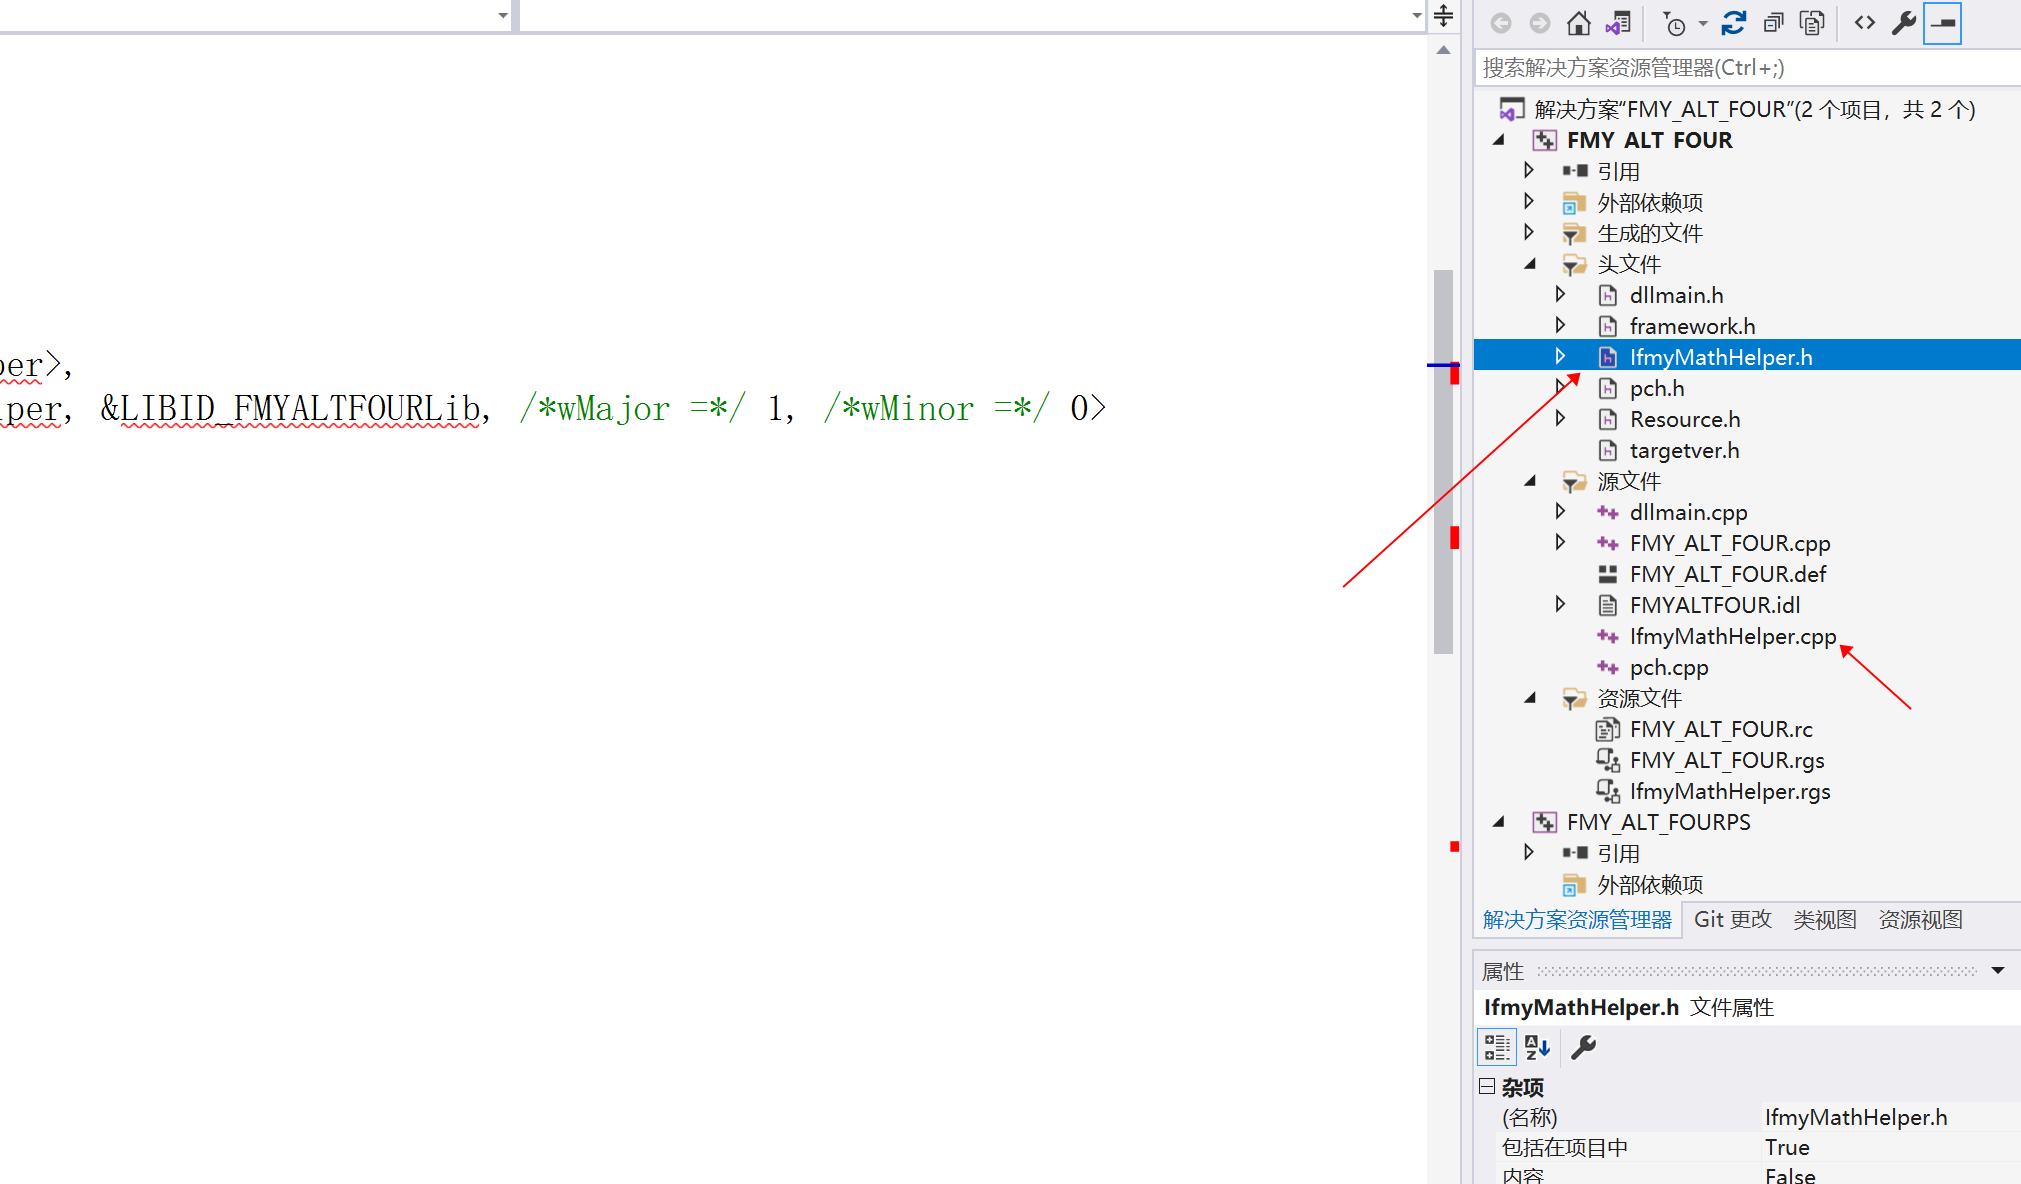Refresh the Solution Explorer with sync icon
The height and width of the screenshot is (1184, 2021).
click(1734, 23)
